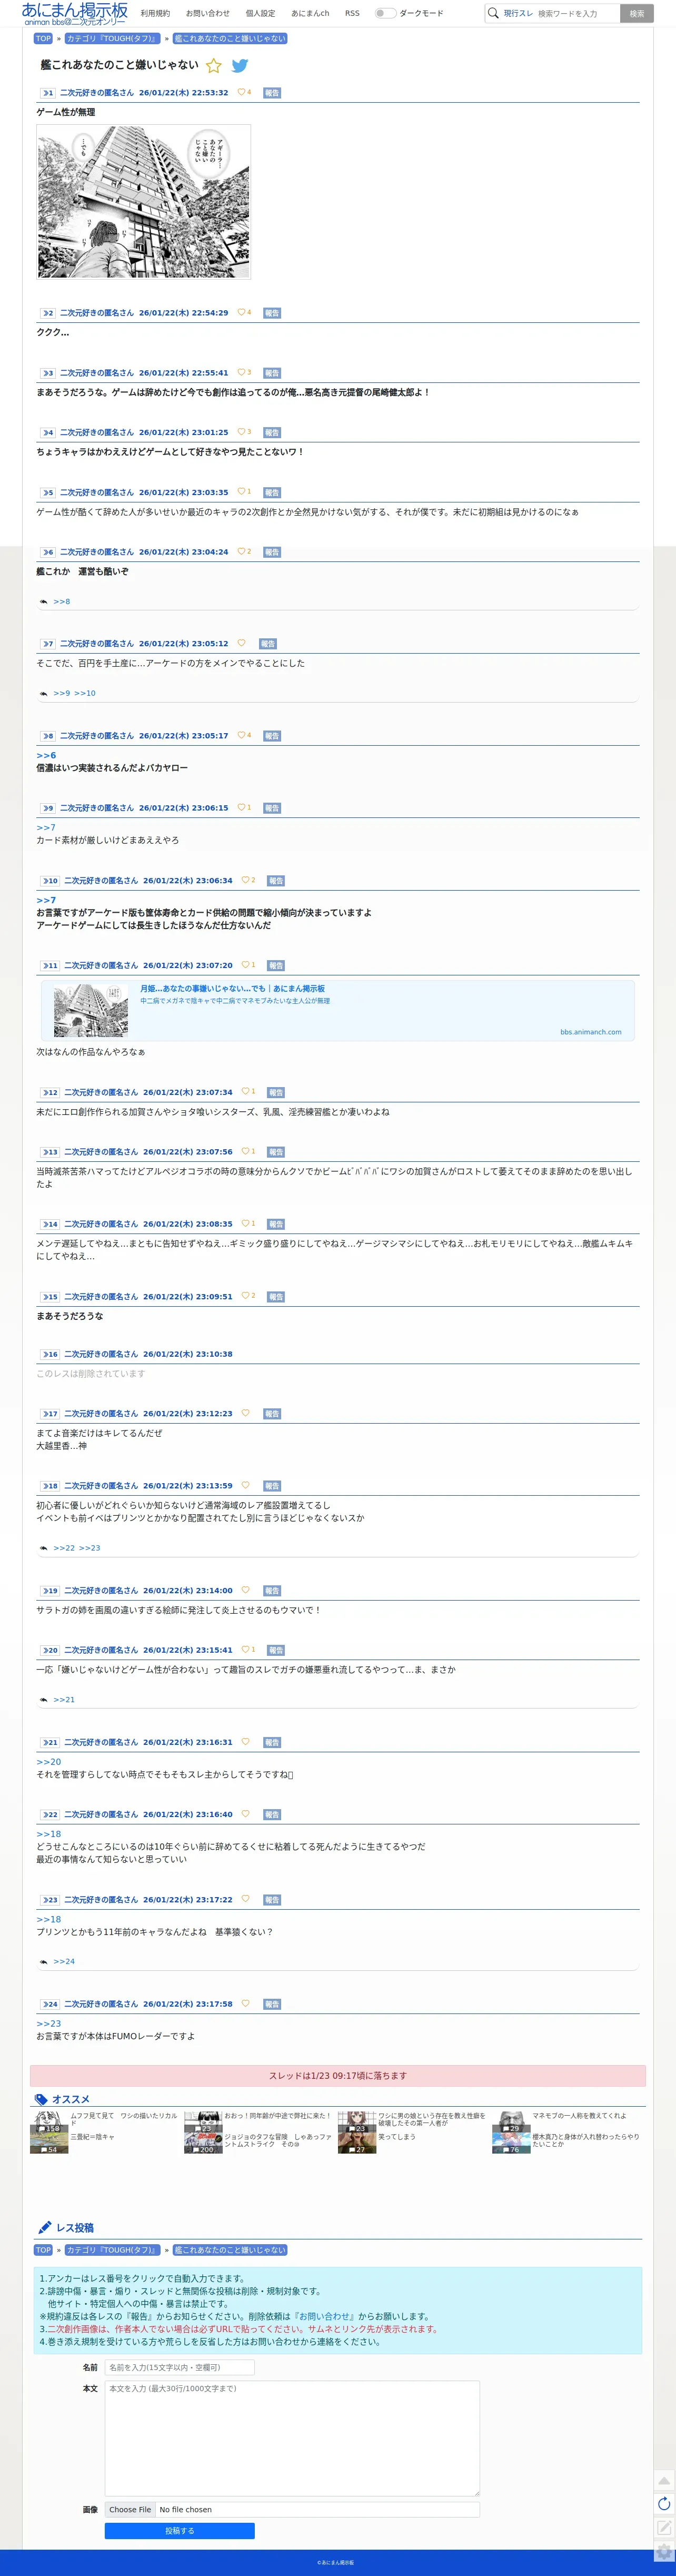Toggle the ダークモード switch
676x2576 pixels.
pos(385,13)
